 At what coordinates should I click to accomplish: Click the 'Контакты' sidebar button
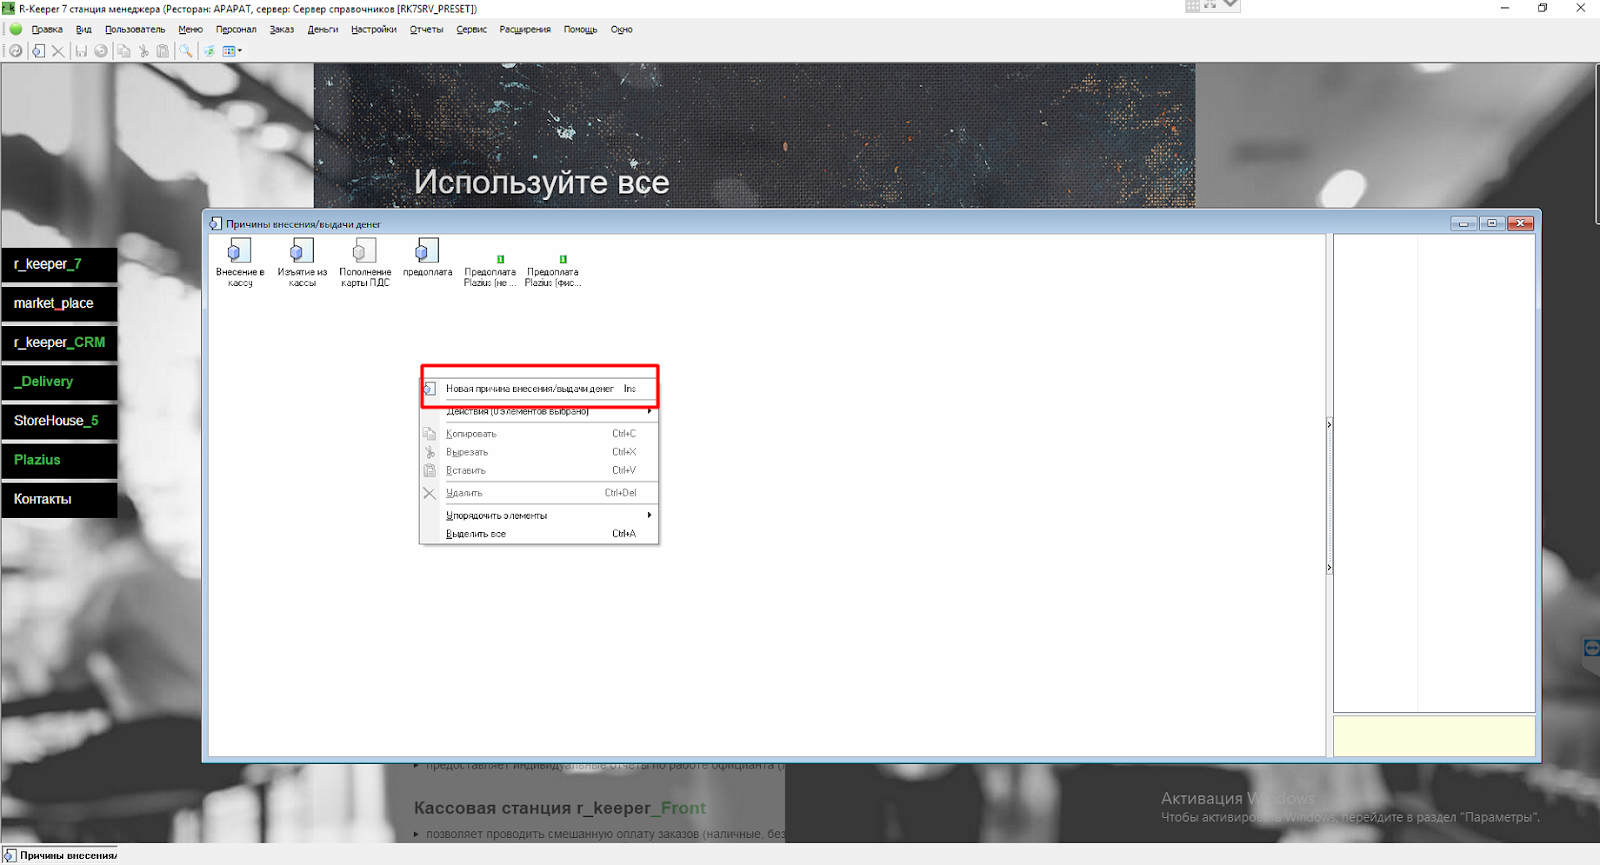[x=59, y=499]
